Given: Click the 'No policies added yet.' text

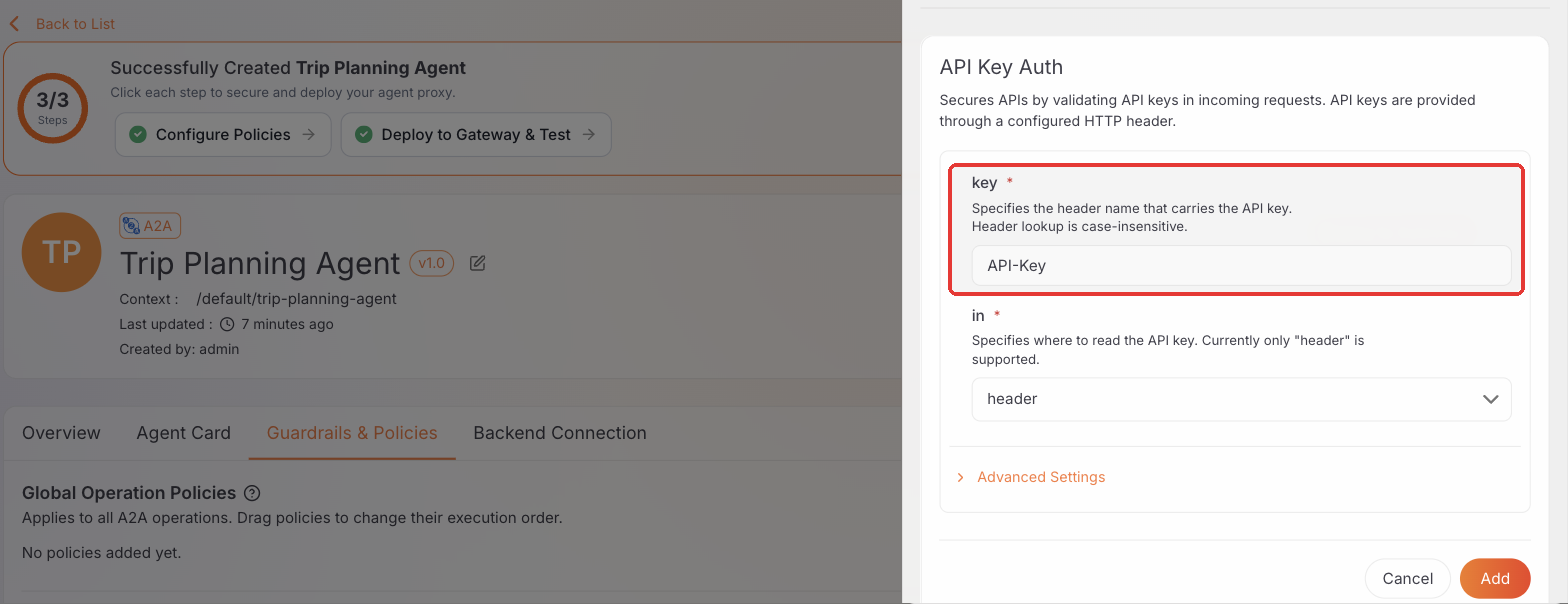Looking at the screenshot, I should click(x=101, y=552).
